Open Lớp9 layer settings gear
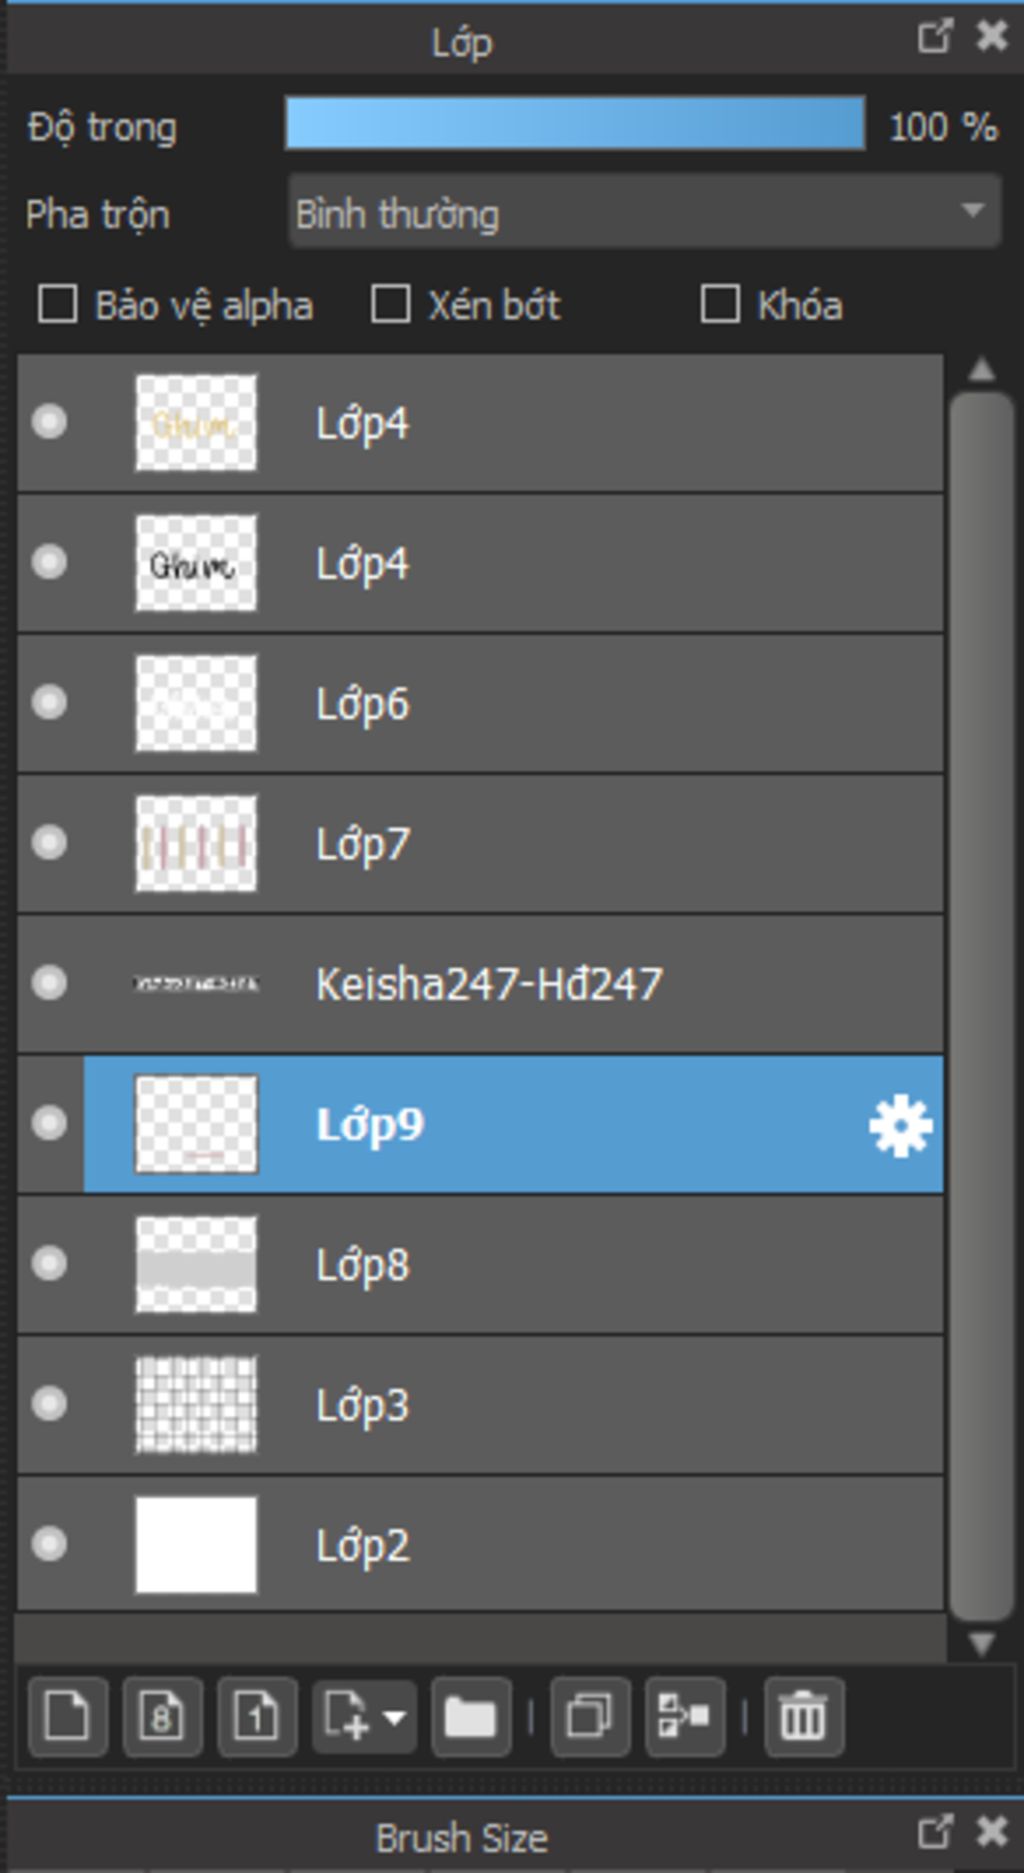The width and height of the screenshot is (1024, 1873). coord(900,1125)
